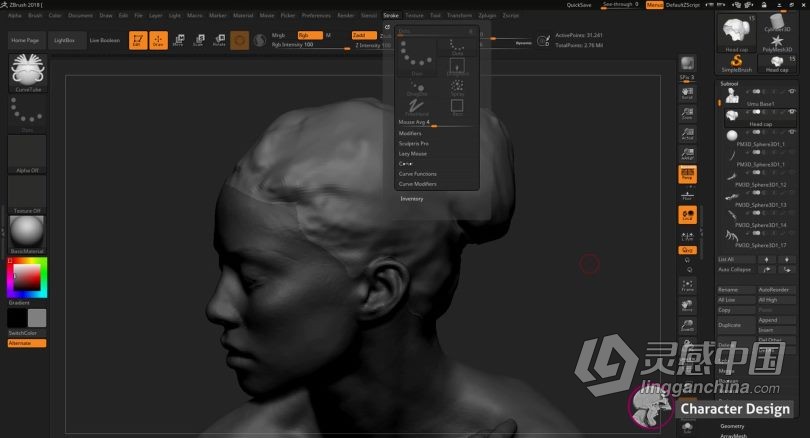
Task: Select the DragDot stroke type
Action: [416, 88]
